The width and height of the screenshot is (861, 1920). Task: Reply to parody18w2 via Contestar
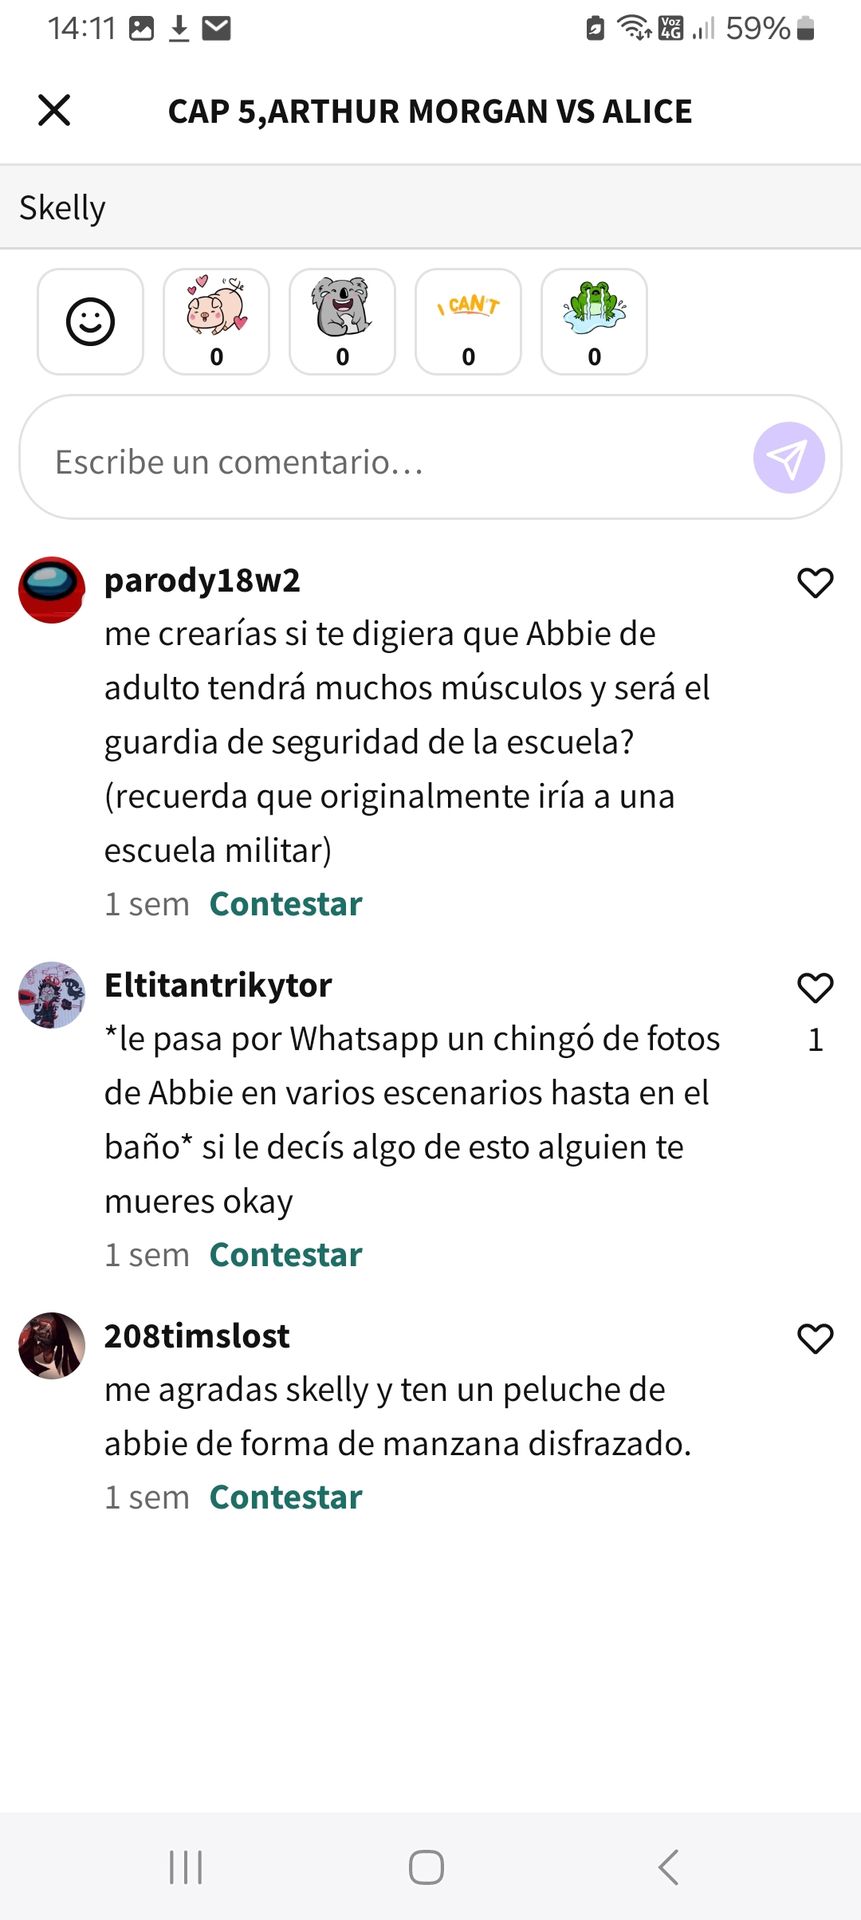click(x=285, y=904)
